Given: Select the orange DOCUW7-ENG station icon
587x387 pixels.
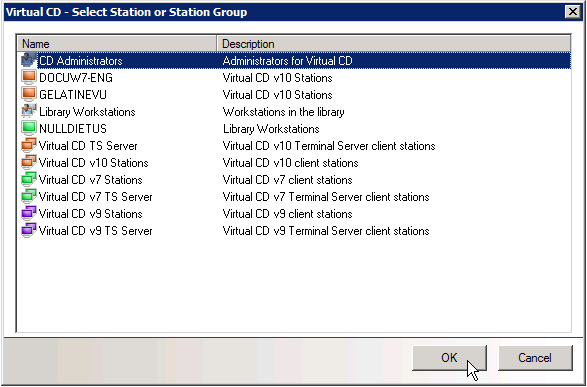Looking at the screenshot, I should [x=29, y=77].
